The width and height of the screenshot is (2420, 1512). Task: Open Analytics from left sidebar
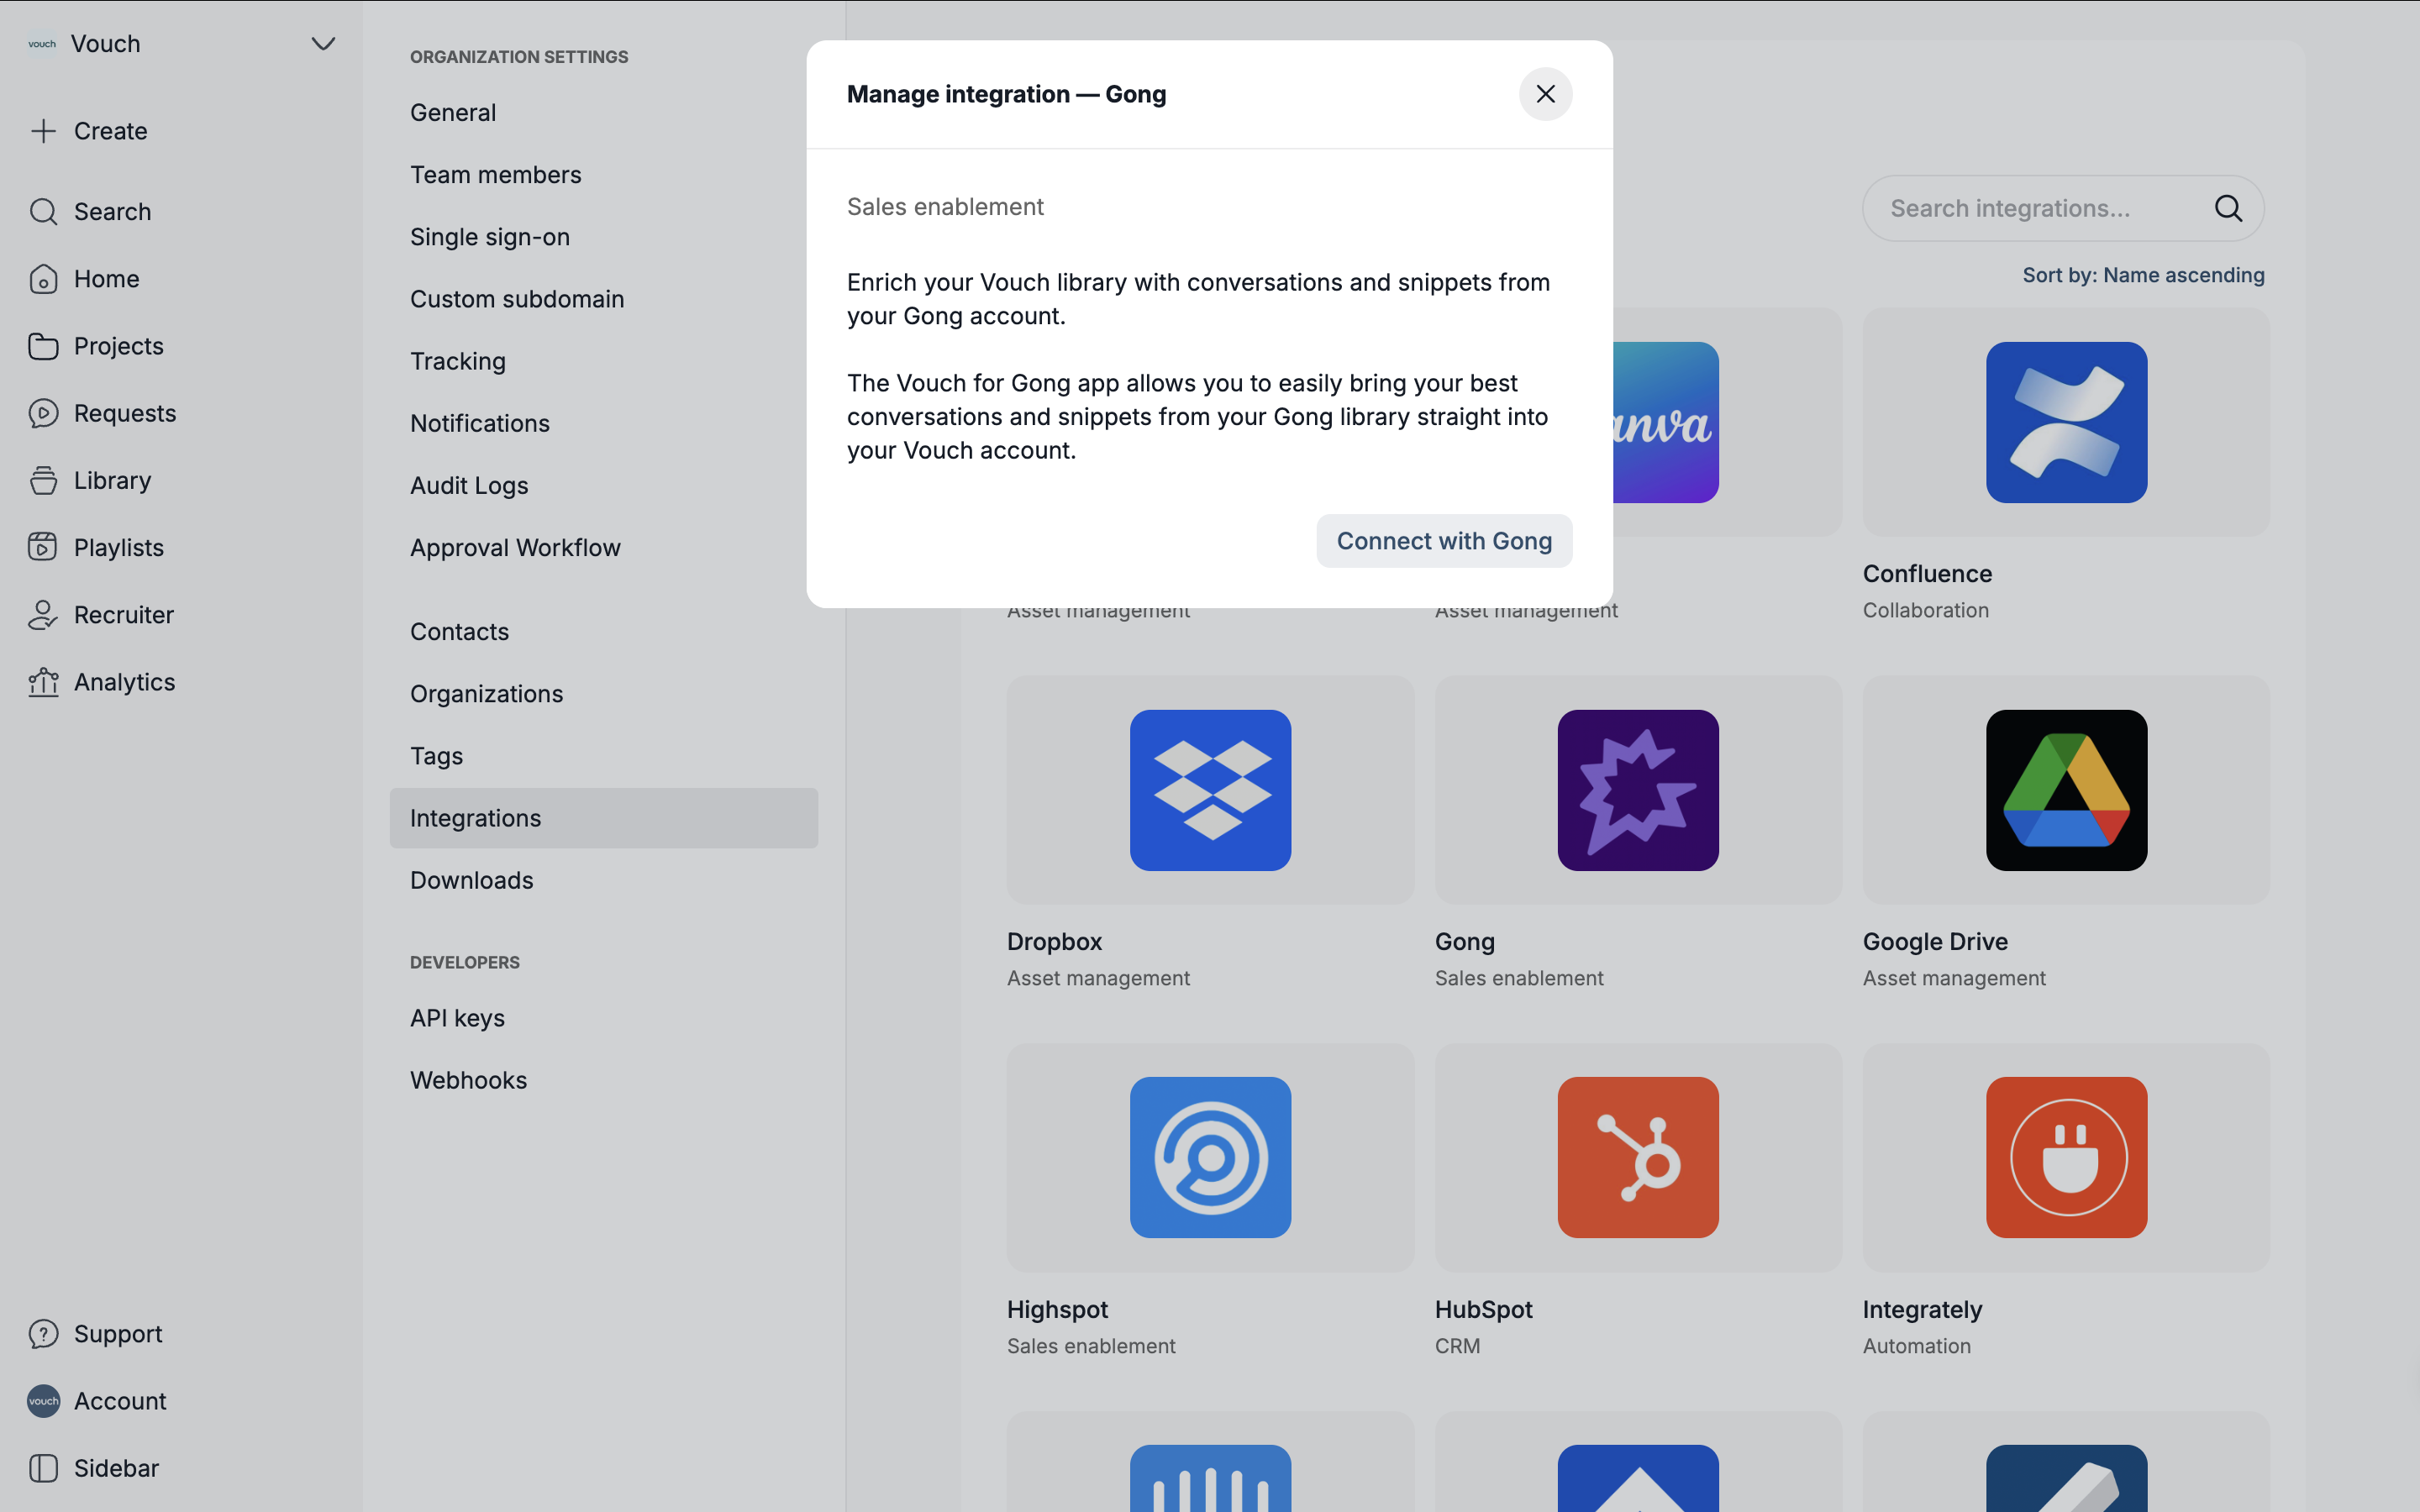tap(124, 682)
